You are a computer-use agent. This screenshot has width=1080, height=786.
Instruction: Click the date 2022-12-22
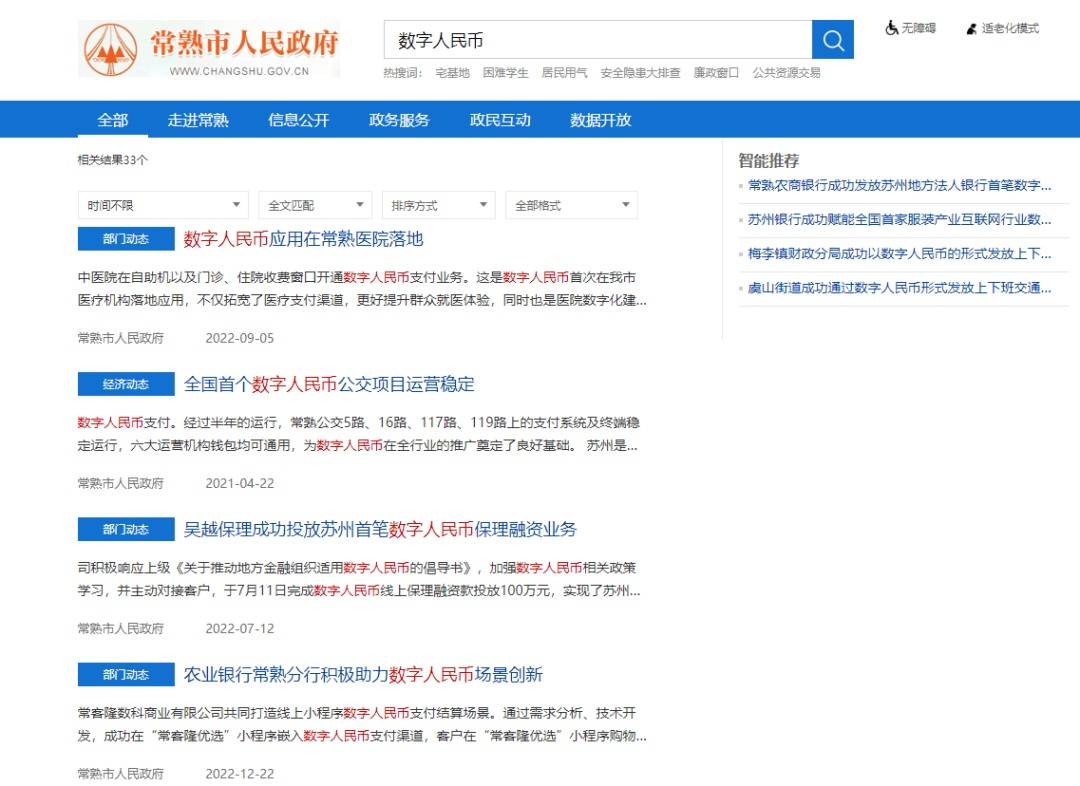click(x=240, y=774)
